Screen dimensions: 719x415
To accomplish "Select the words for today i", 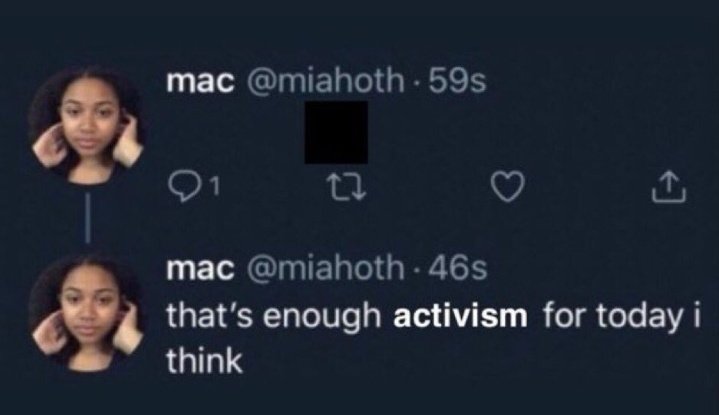I will coord(622,316).
